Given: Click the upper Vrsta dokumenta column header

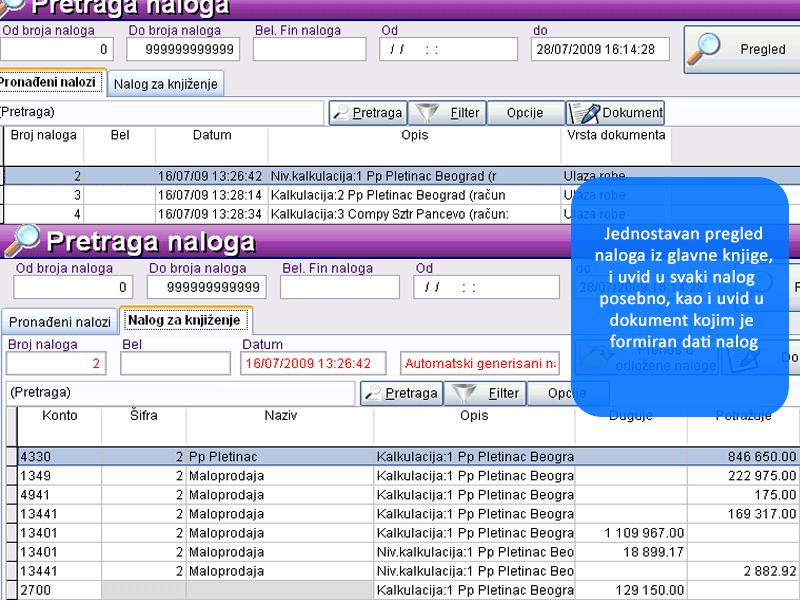Looking at the screenshot, I should click(x=615, y=135).
